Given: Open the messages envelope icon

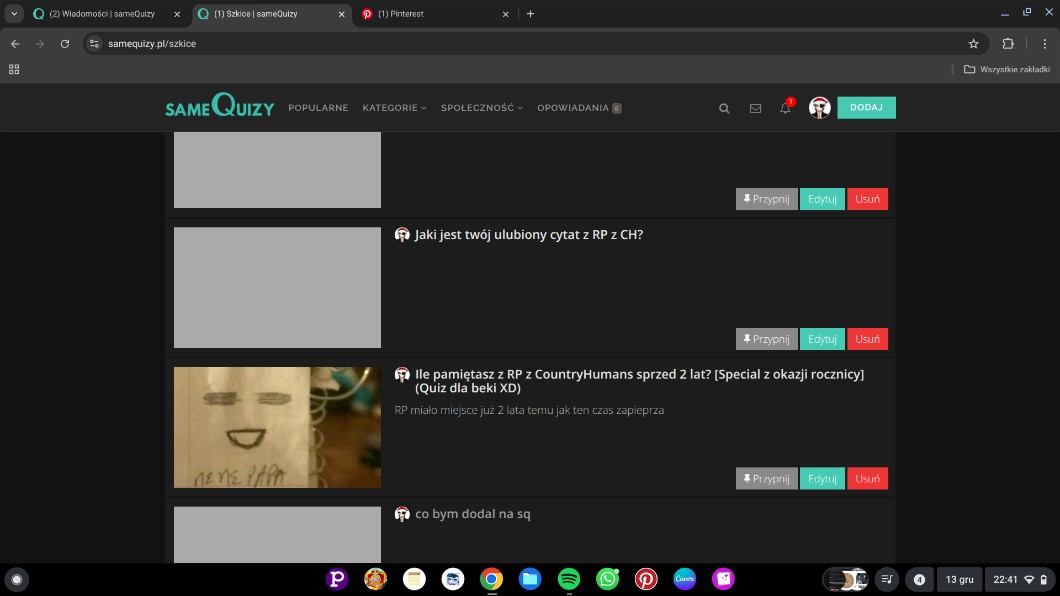Looking at the screenshot, I should pyautogui.click(x=755, y=108).
